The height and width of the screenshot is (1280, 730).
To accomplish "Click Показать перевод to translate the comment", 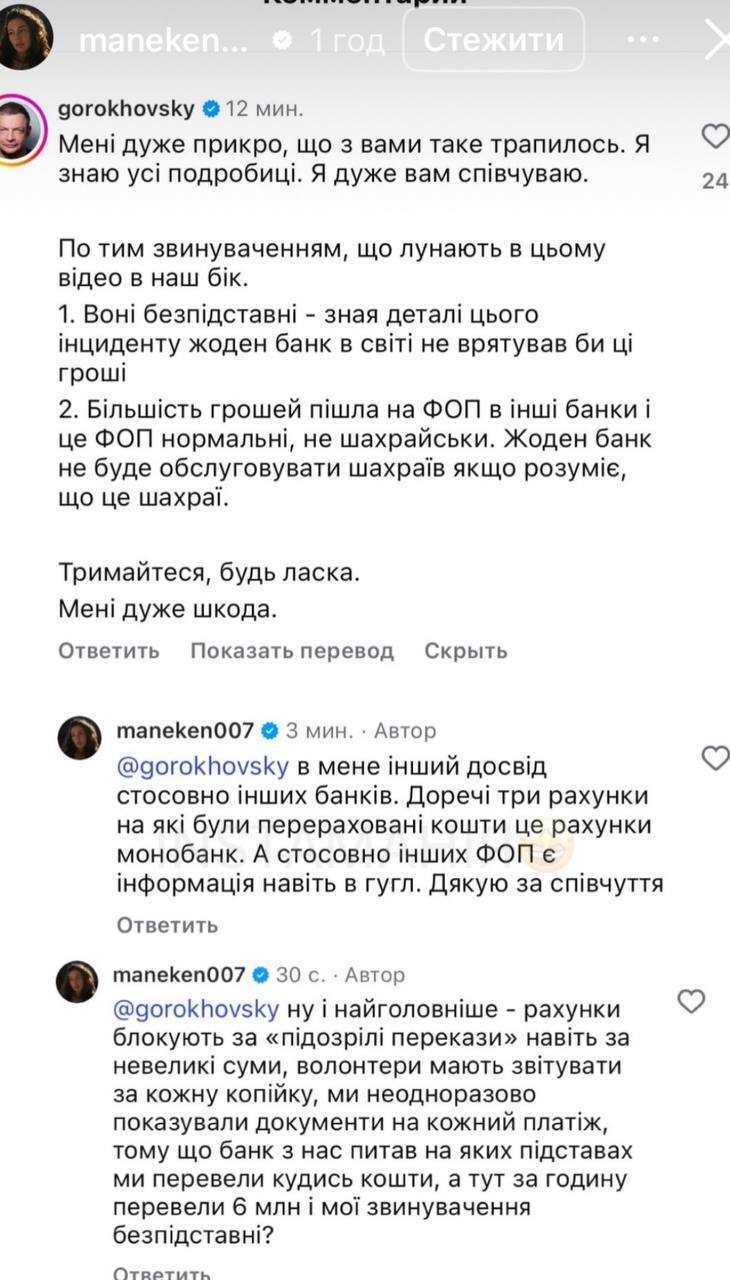I will (292, 651).
